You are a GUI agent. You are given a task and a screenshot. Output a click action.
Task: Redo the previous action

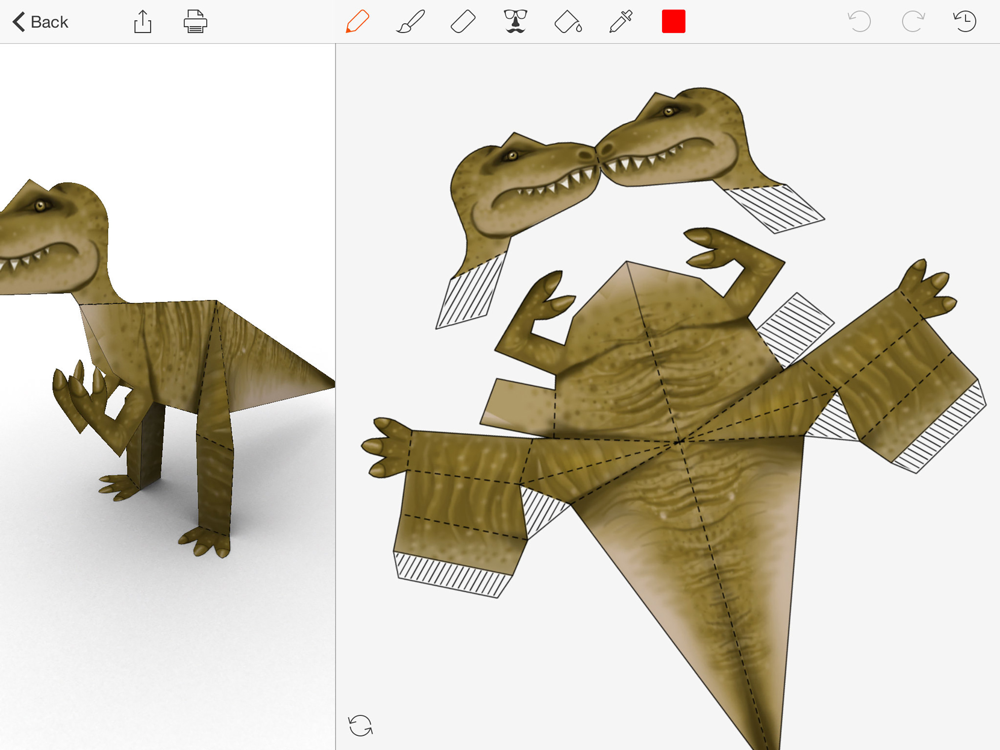(x=912, y=22)
